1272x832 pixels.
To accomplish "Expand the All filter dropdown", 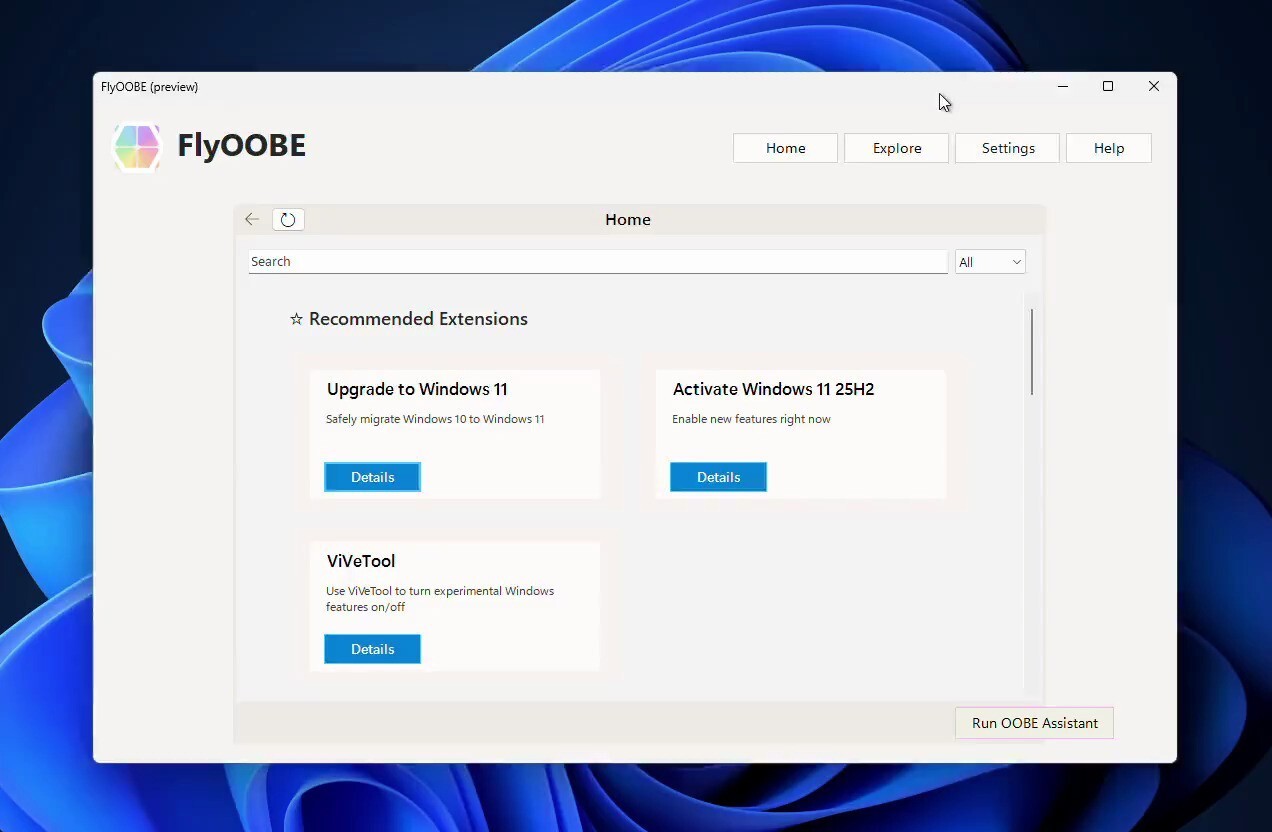I will 990,262.
